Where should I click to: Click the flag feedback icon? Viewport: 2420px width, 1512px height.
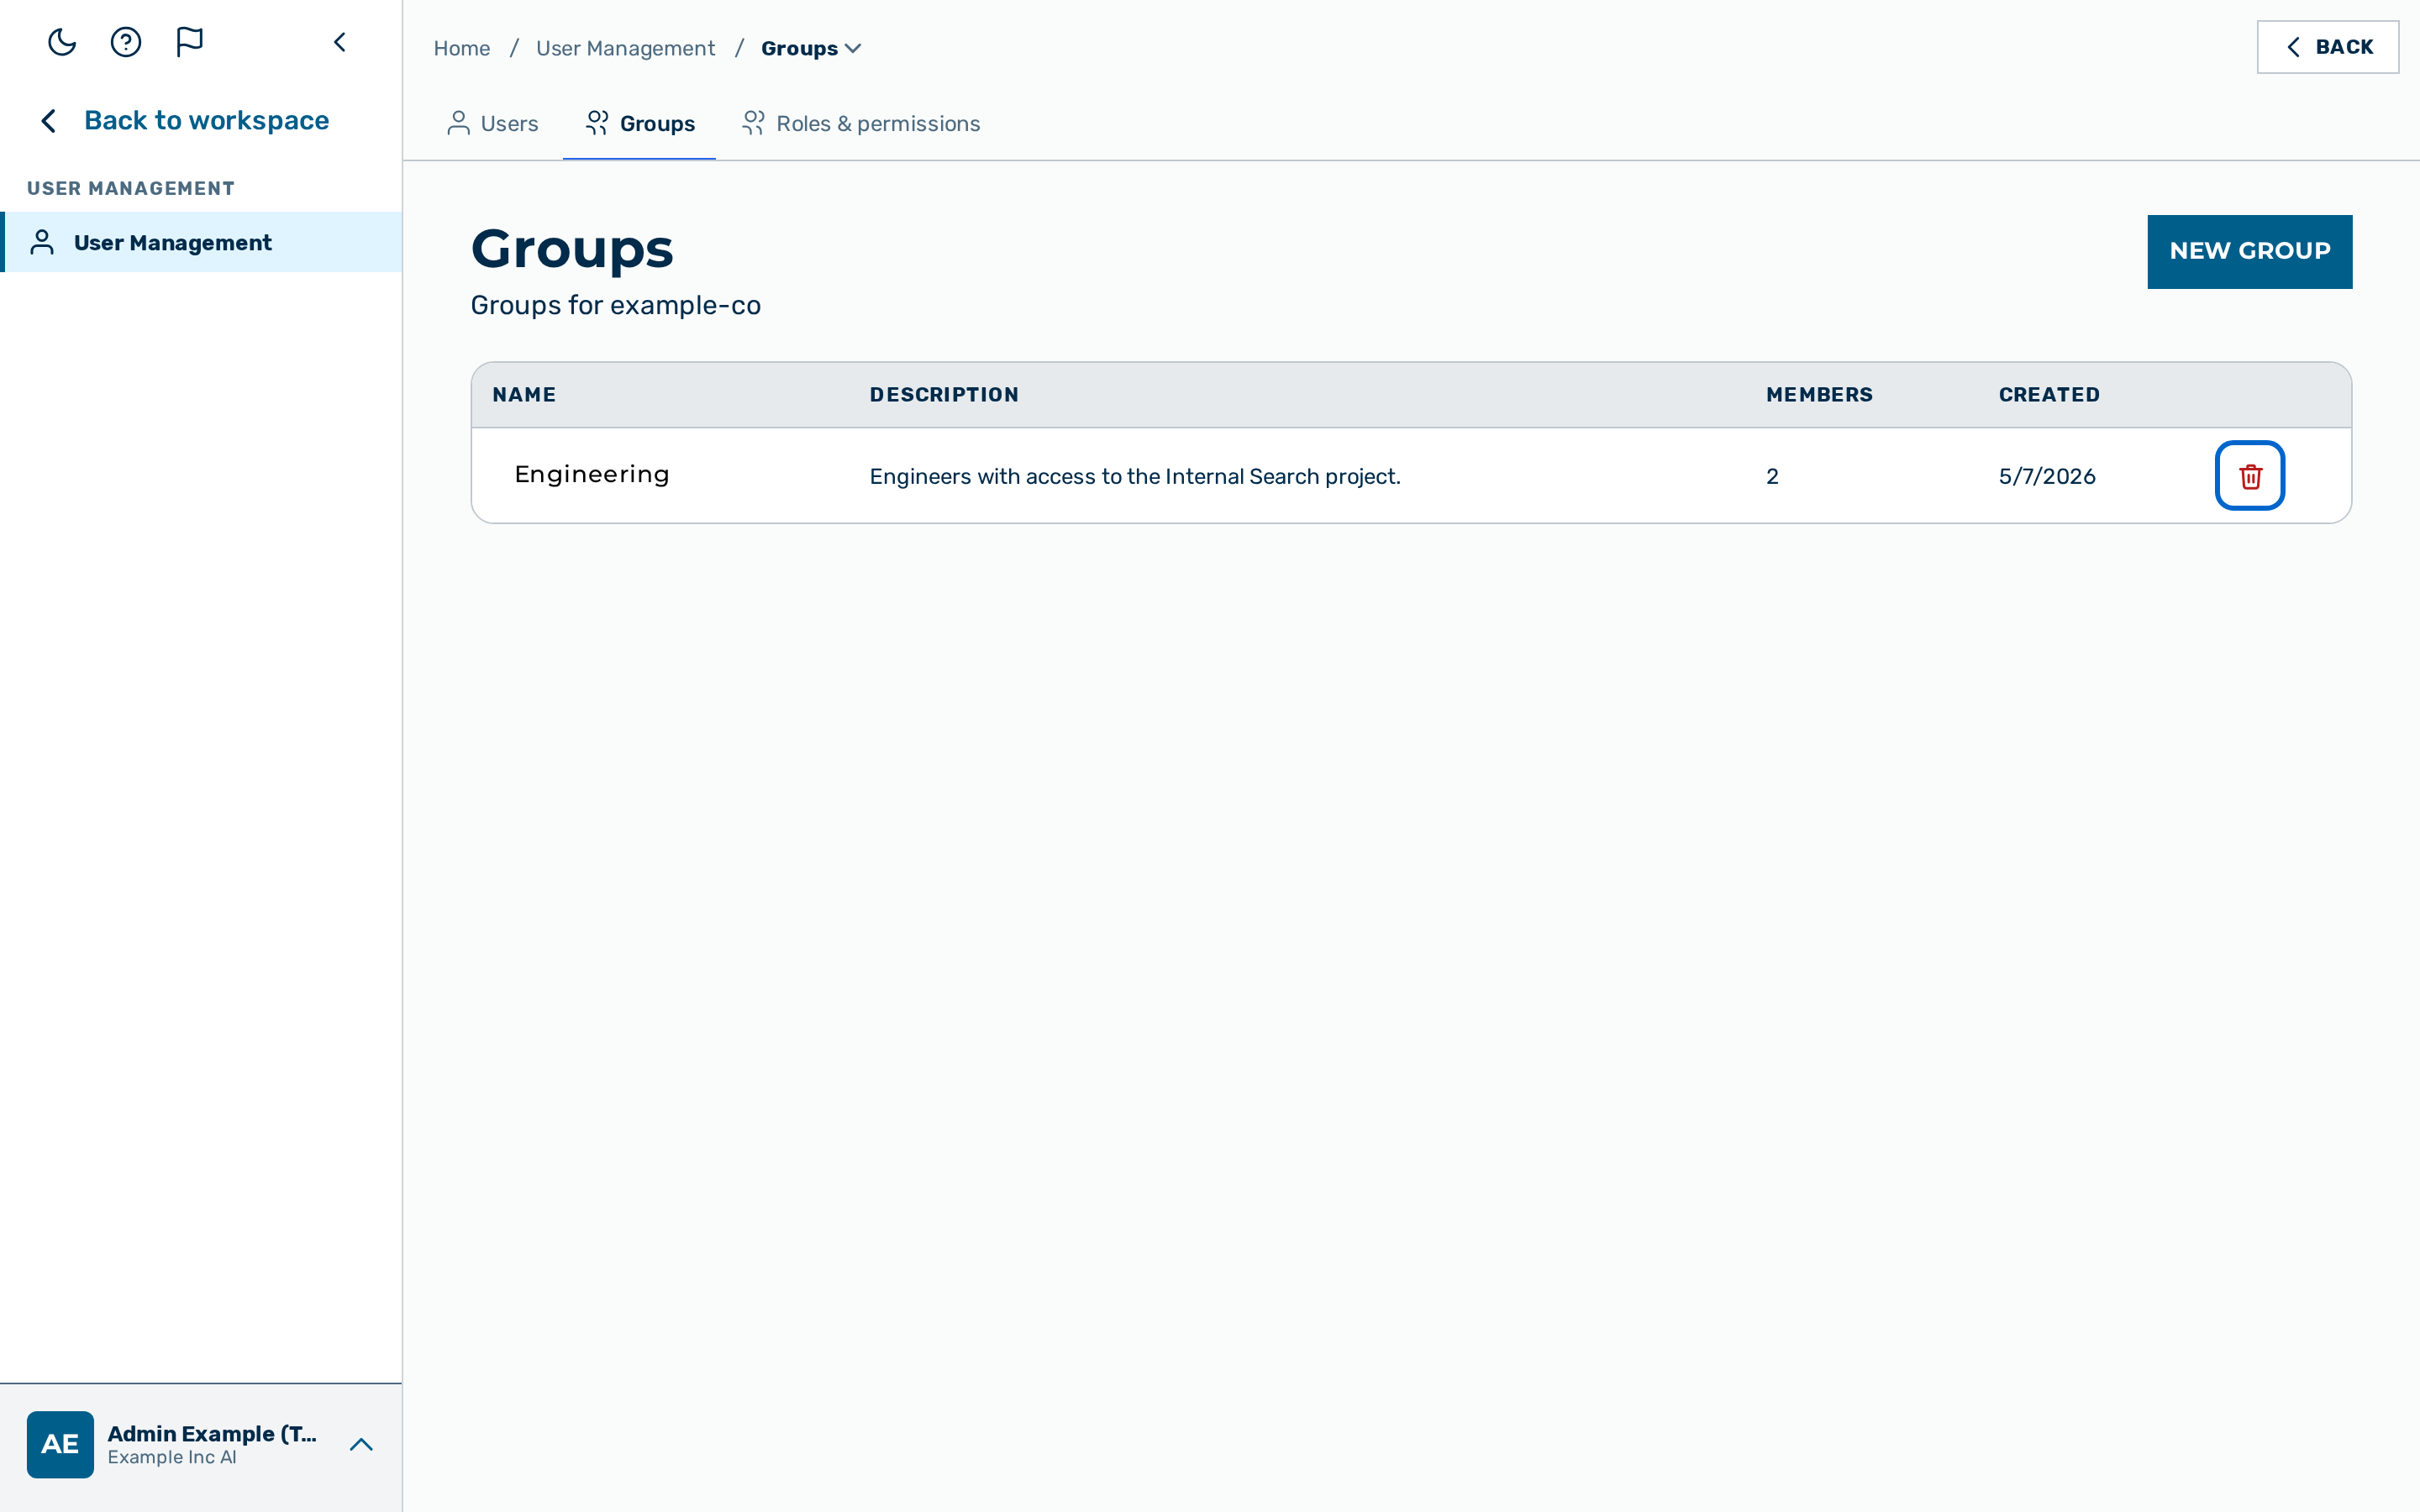click(189, 42)
